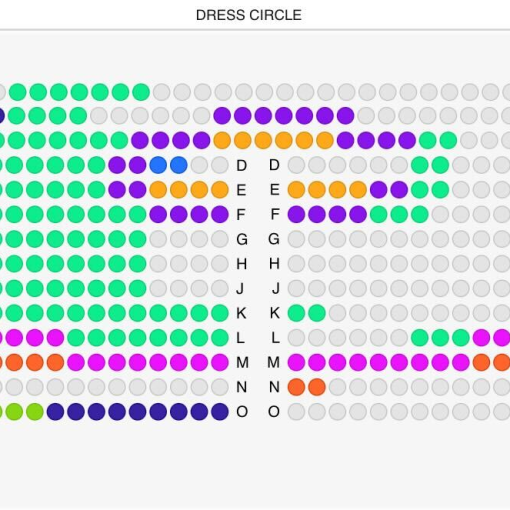Choose green seat nearest the left K label
510x510 pixels.
pos(220,313)
